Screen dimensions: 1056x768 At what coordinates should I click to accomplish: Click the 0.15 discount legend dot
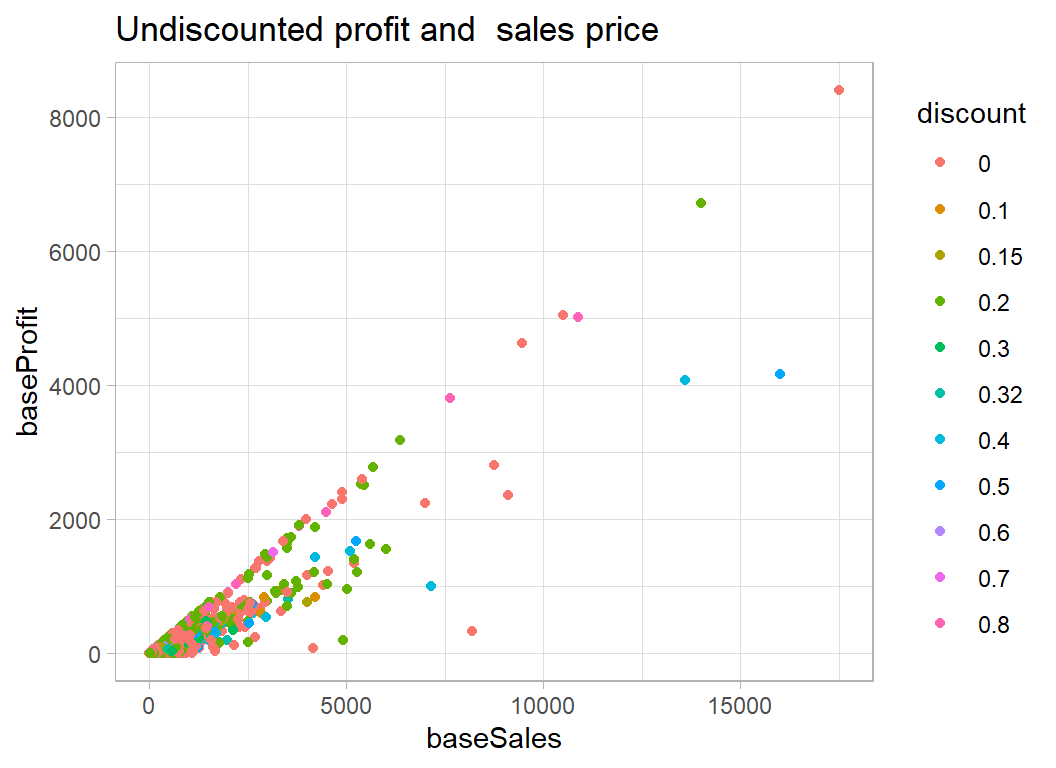coord(940,257)
